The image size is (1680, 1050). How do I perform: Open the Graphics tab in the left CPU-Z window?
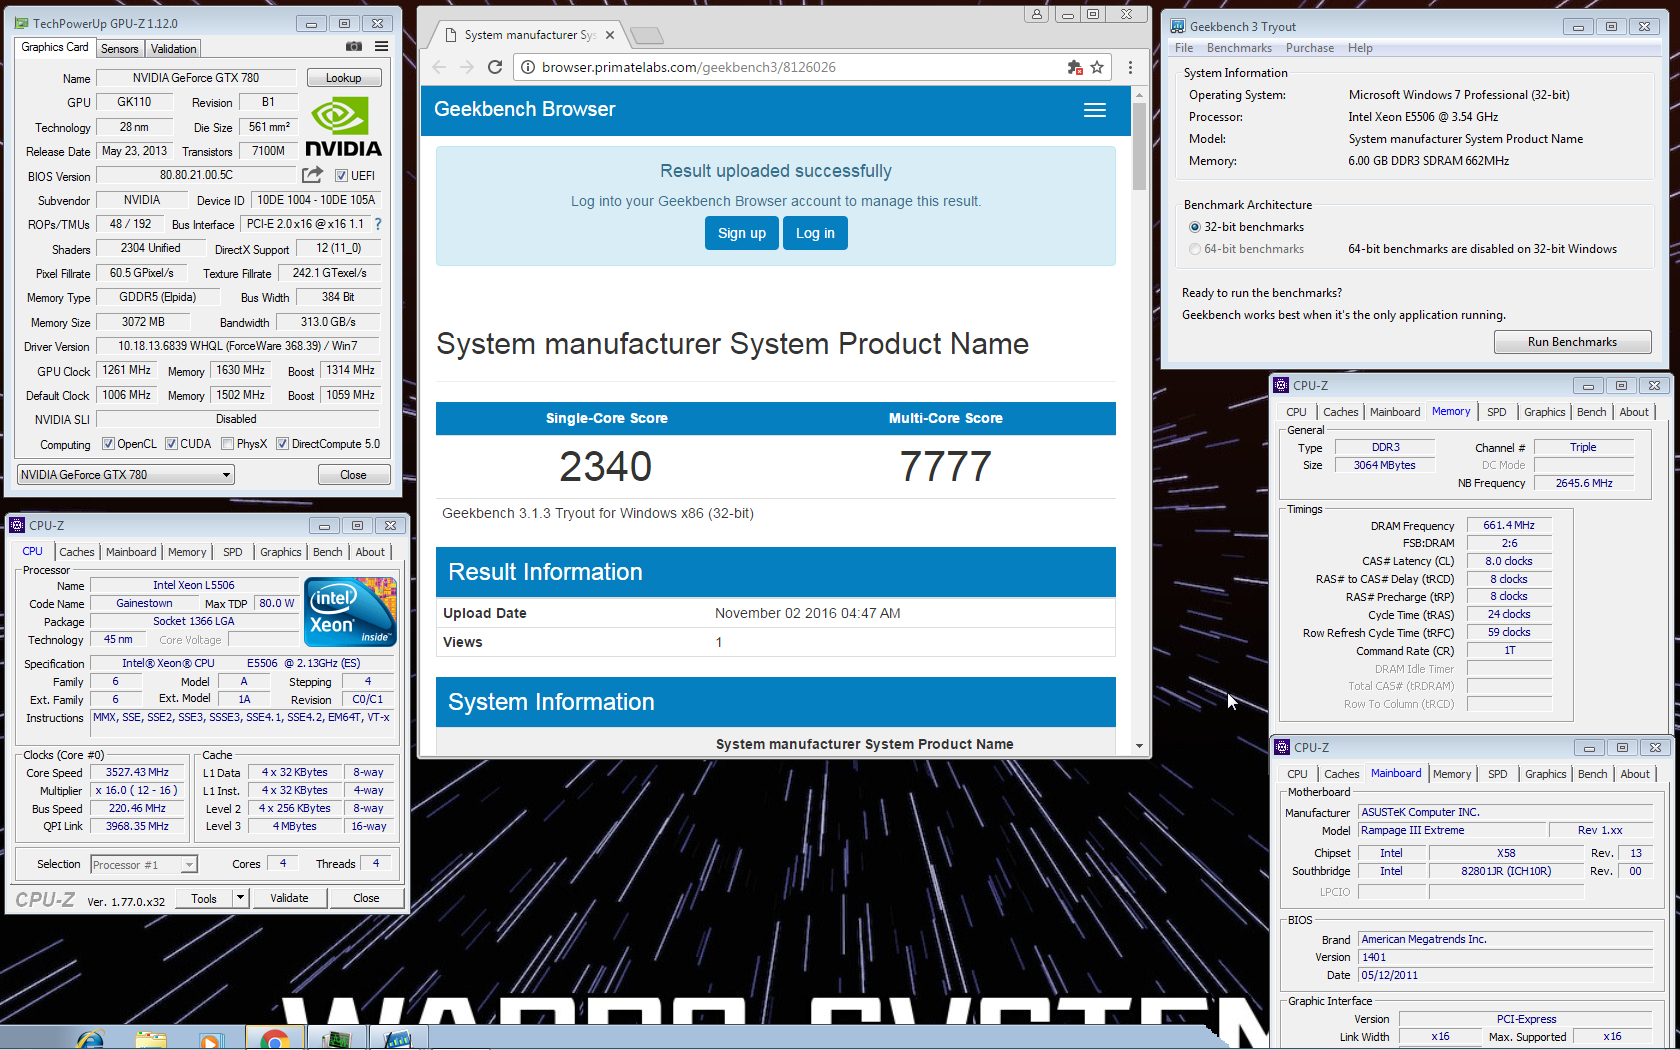281,552
